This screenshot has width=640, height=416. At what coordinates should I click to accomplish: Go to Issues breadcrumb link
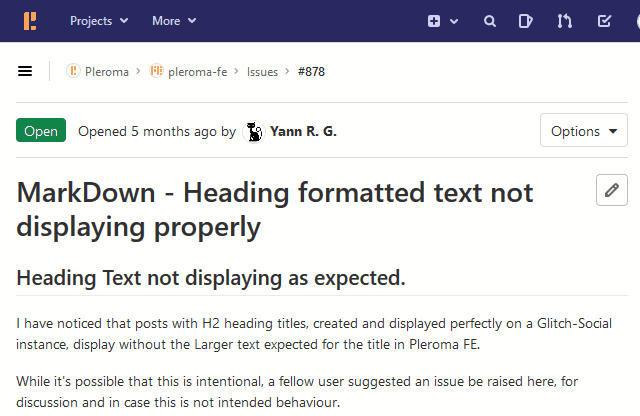(262, 72)
